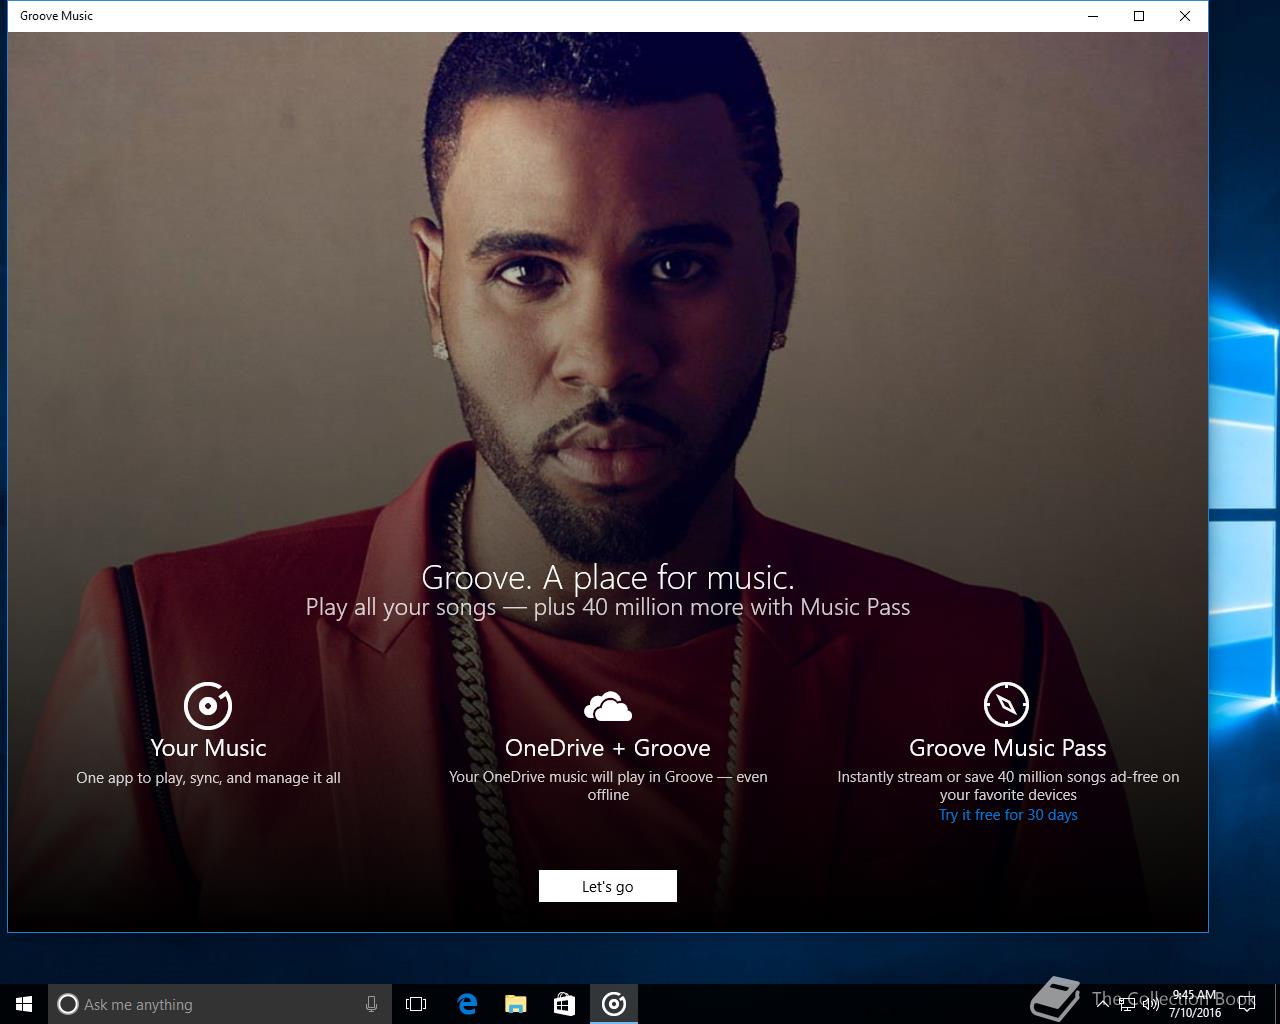Show hidden tray icons chevron
Viewport: 1280px width, 1024px height.
(1103, 1004)
